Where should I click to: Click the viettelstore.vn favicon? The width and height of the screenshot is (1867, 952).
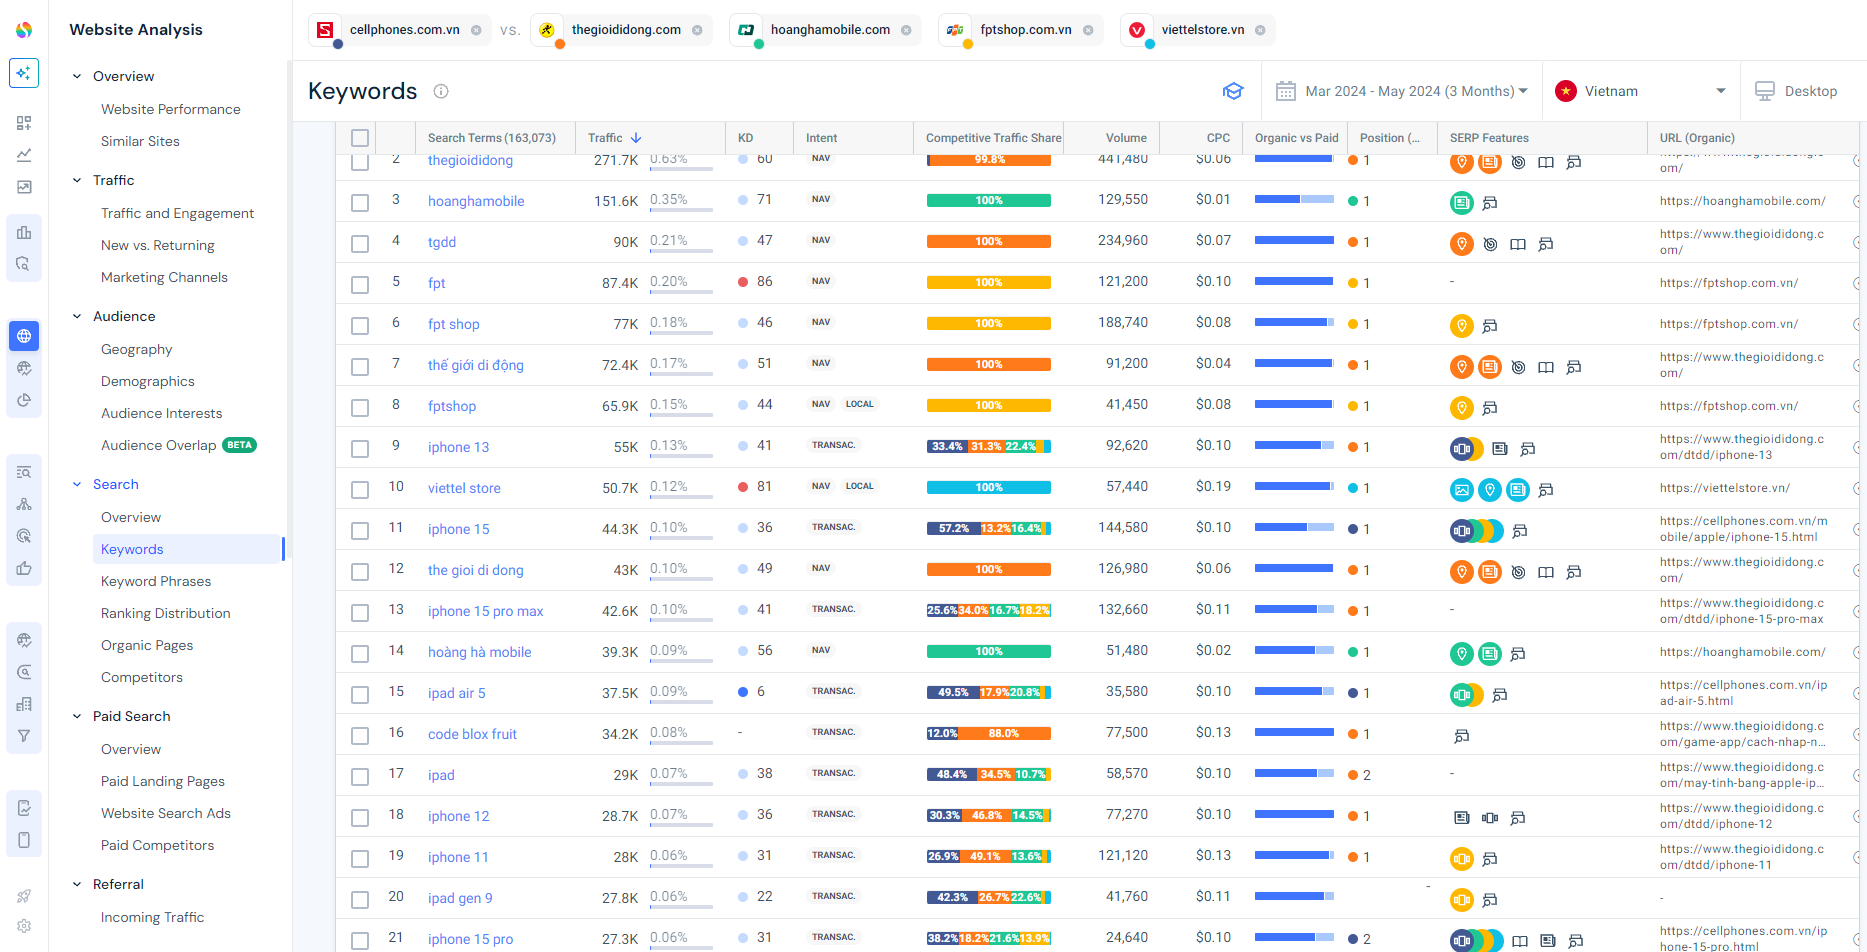tap(1137, 30)
